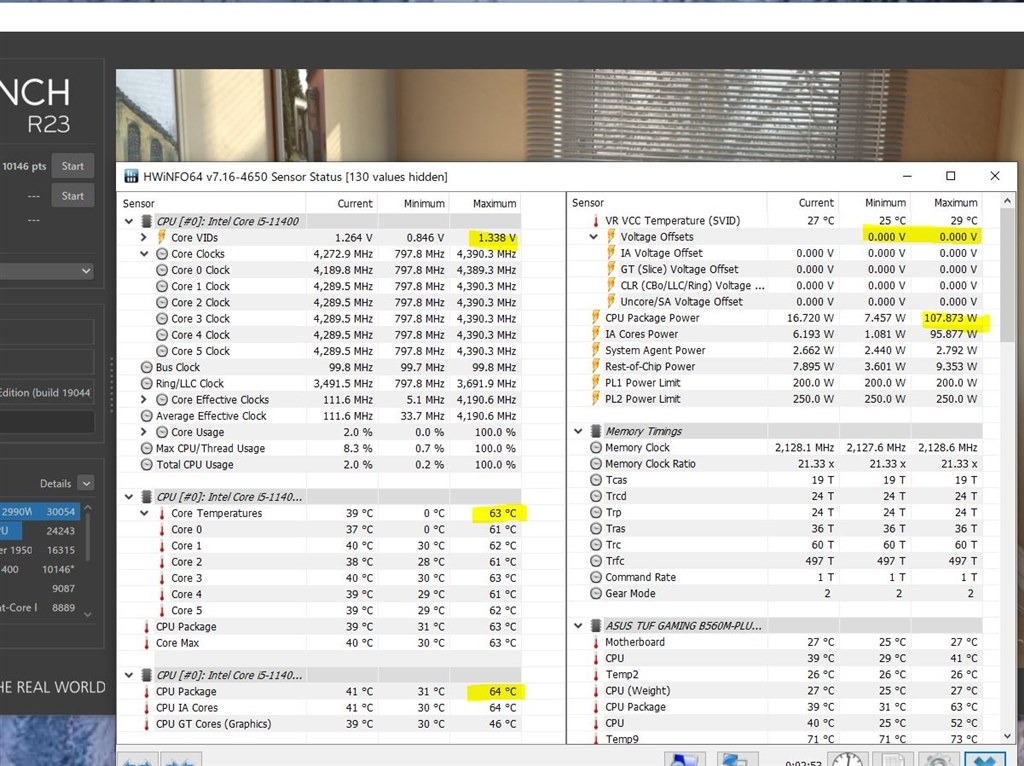Click lightning icon beside Voltage Offsets
Screen dimensions: 1024x766
tap(611, 236)
